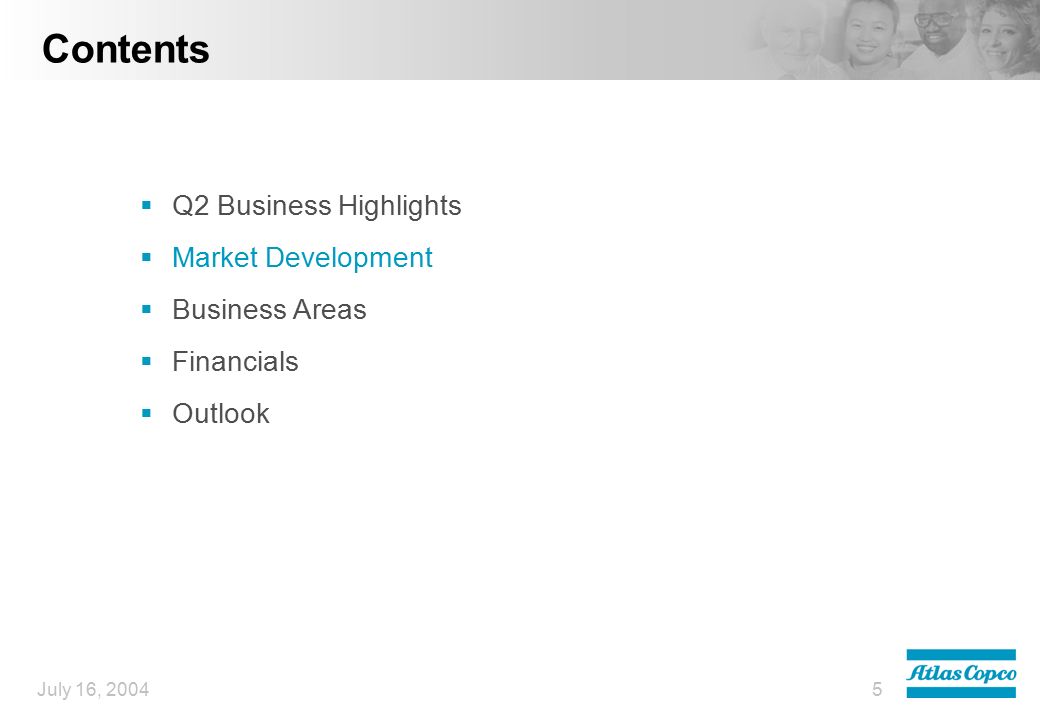This screenshot has width=1040, height=720.
Task: Click bullet square beside Market Development
Action: point(147,257)
